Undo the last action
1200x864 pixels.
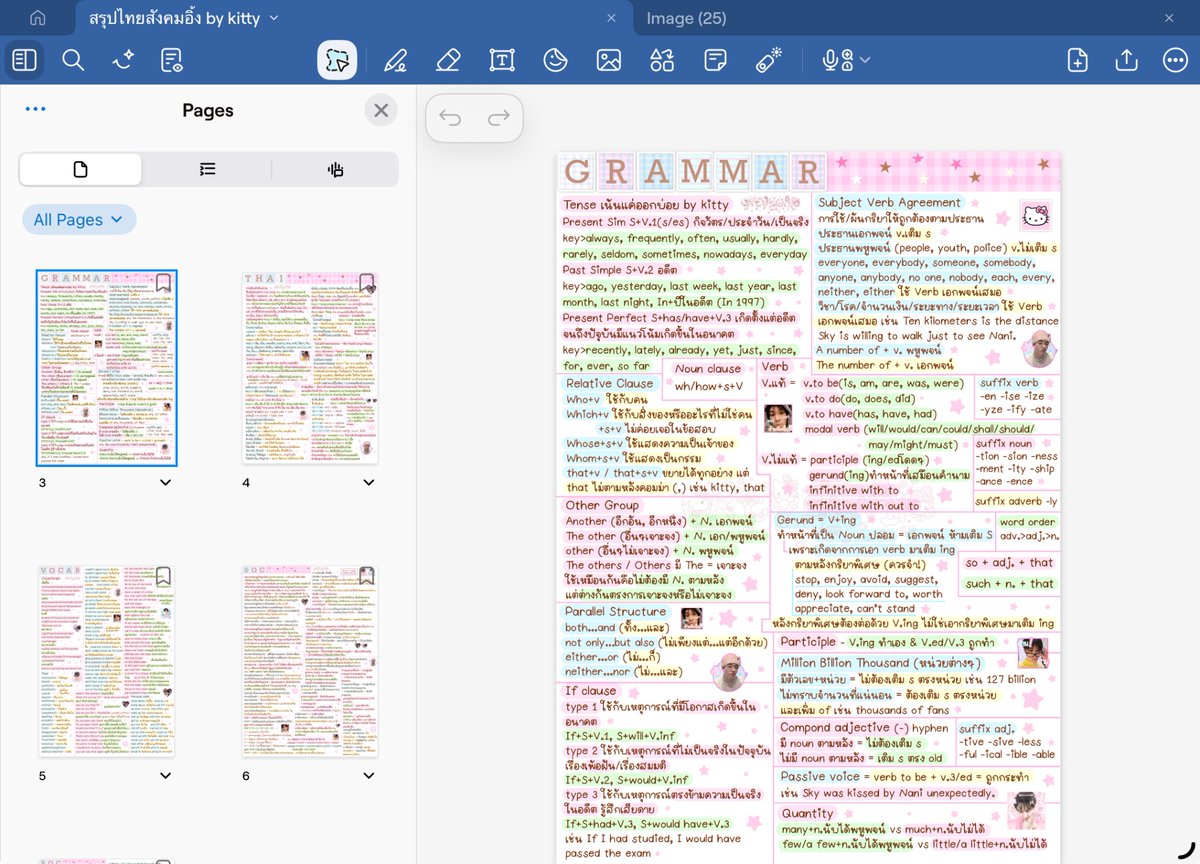point(450,119)
